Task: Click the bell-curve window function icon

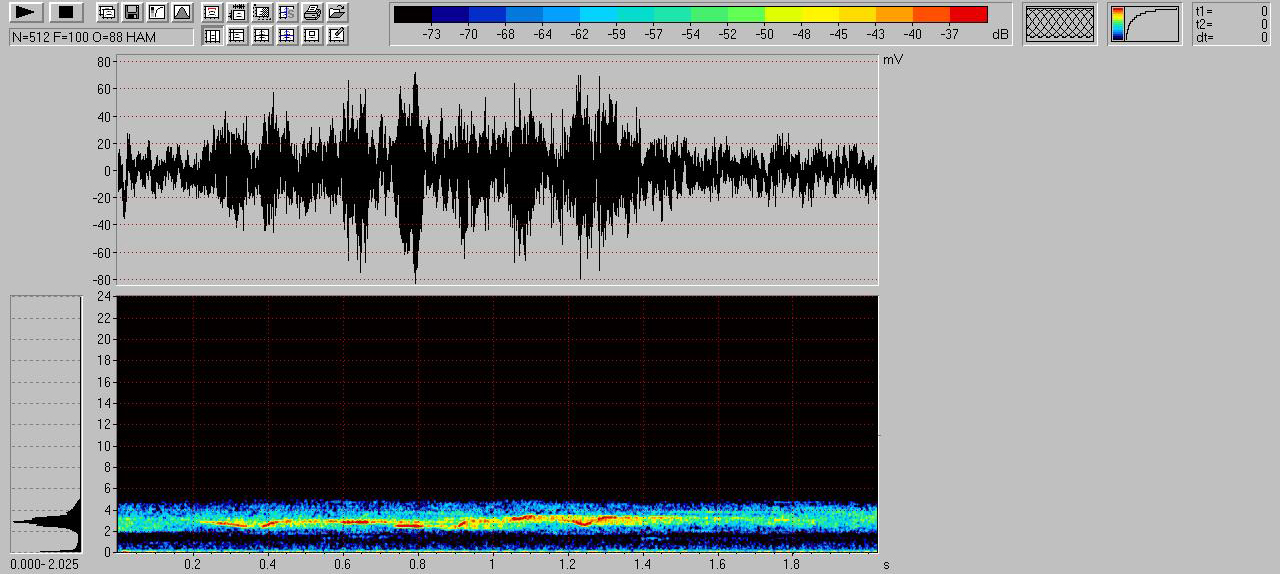Action: tap(181, 13)
